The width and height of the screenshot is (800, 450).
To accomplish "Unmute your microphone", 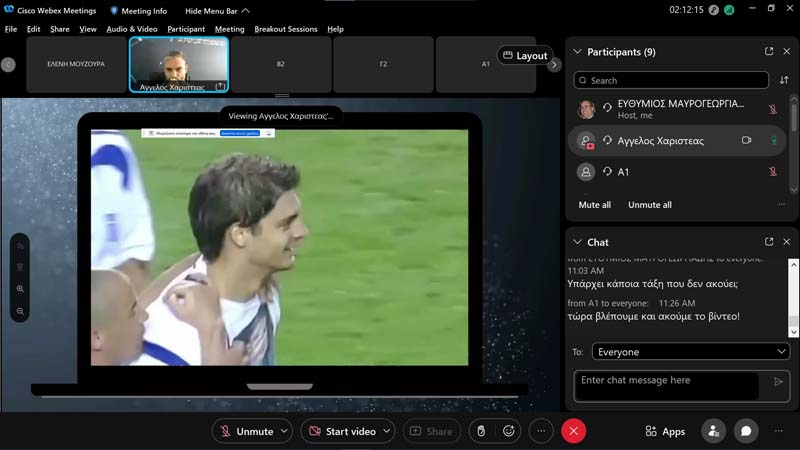I will (x=246, y=431).
